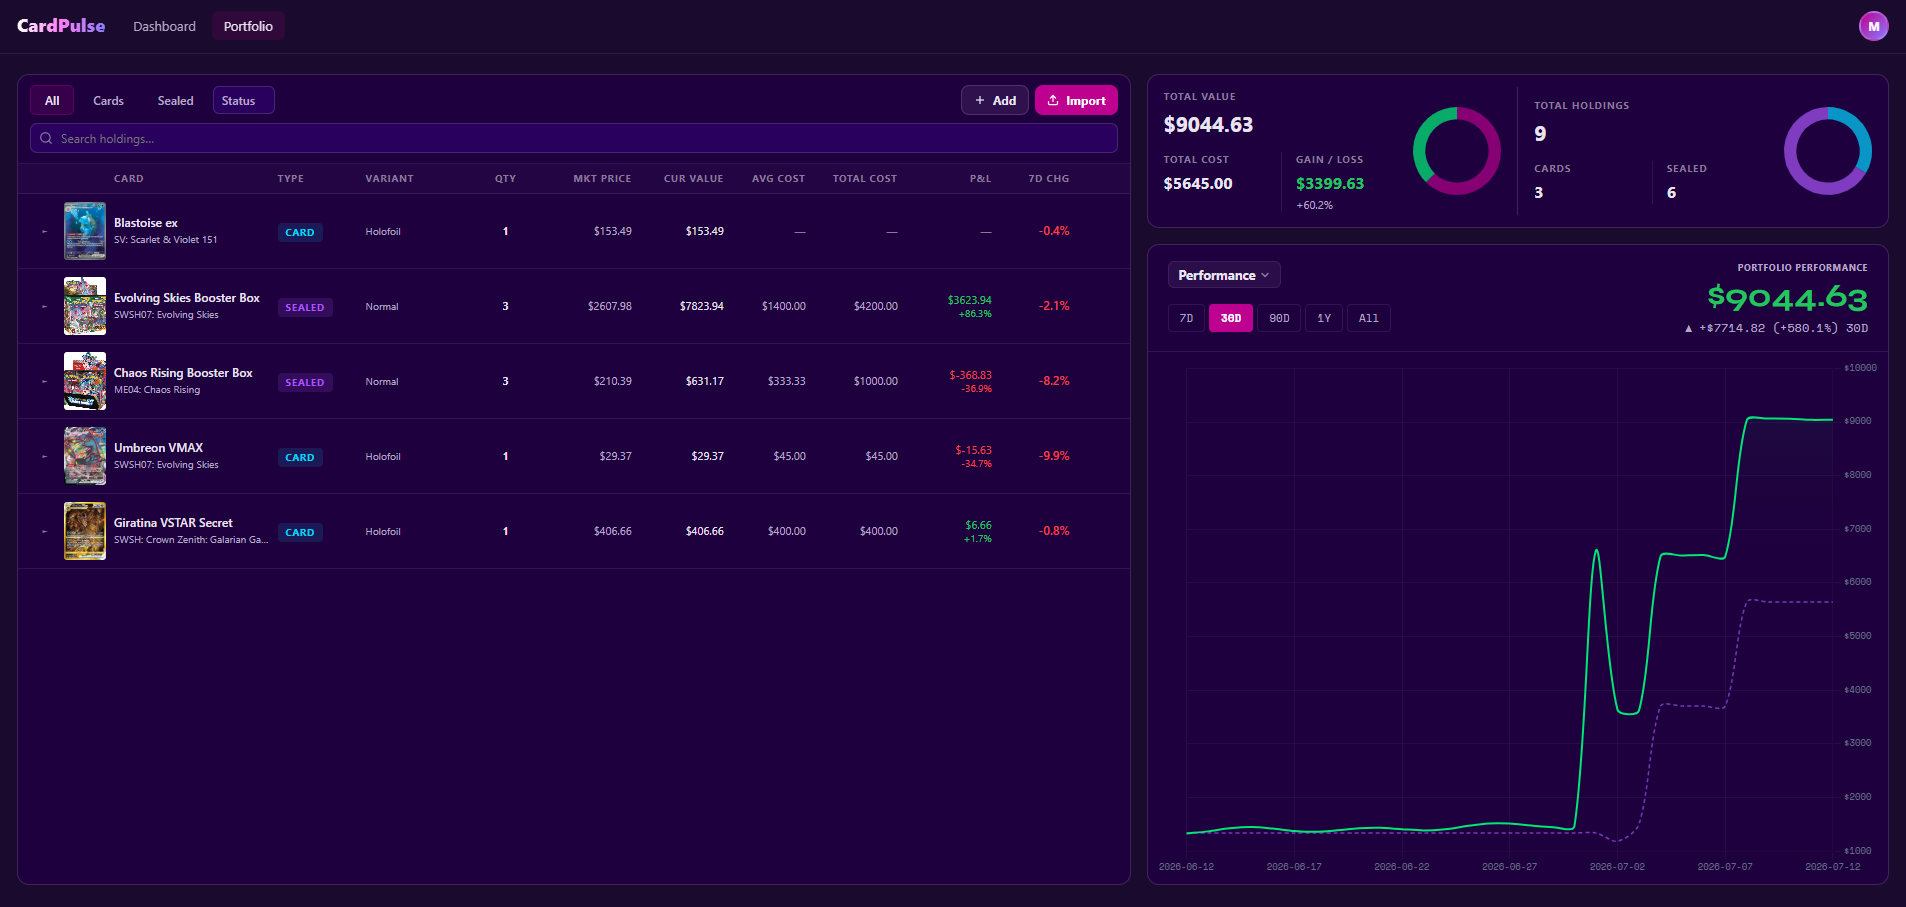Sort by the P&L column header
This screenshot has height=907, width=1906.
pos(980,178)
